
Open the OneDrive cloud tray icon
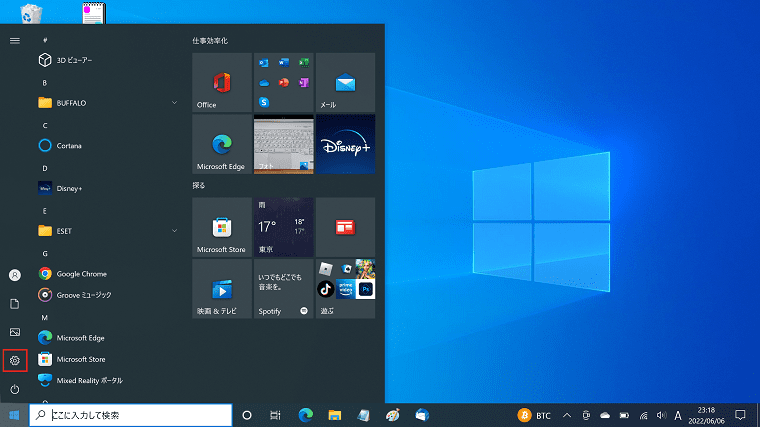605,415
